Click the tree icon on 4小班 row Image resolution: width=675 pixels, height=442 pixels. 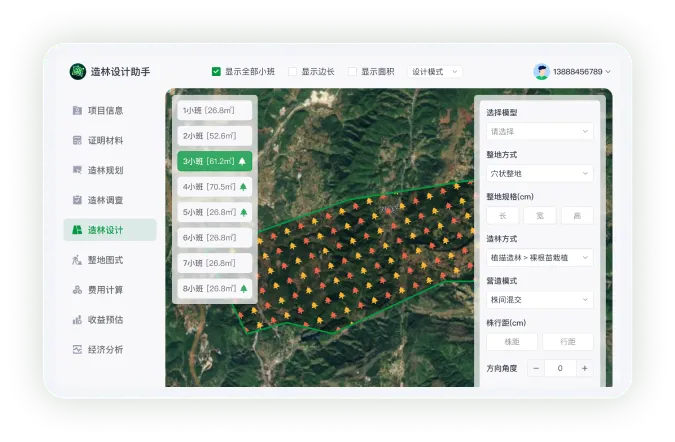point(243,187)
